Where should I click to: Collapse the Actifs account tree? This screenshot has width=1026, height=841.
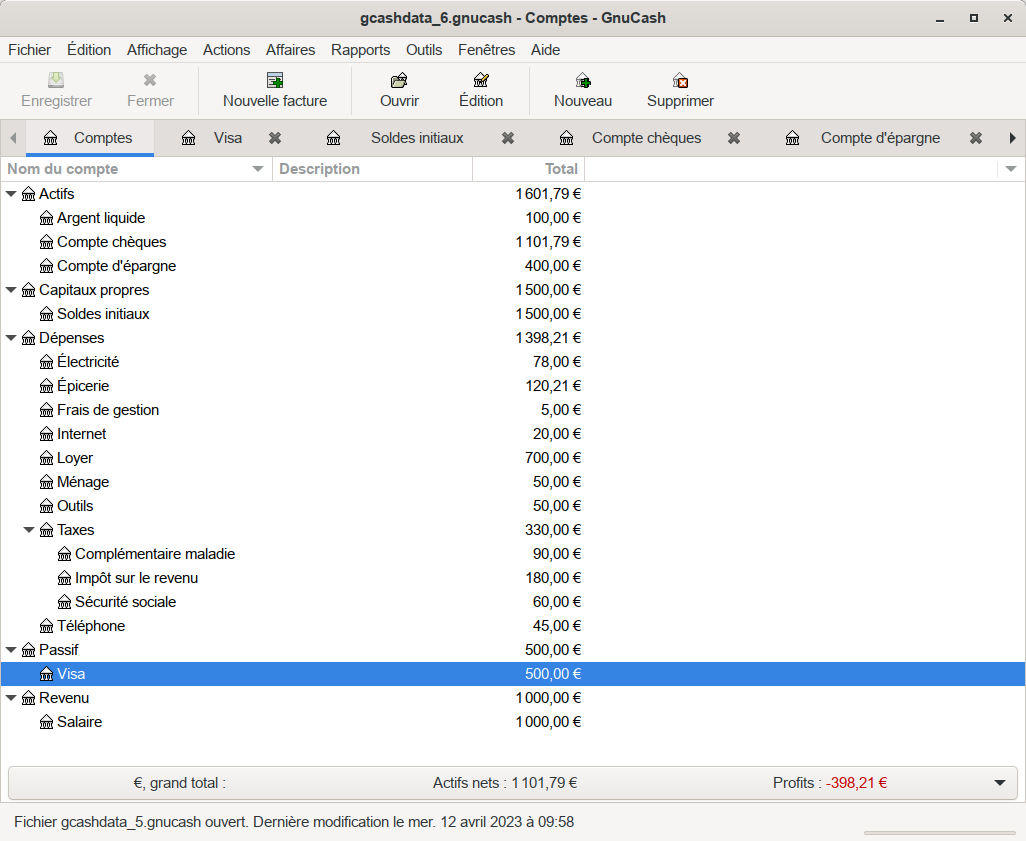(x=12, y=194)
